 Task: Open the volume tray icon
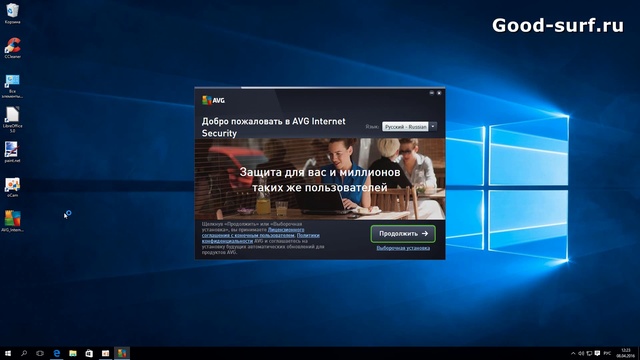(x=581, y=353)
